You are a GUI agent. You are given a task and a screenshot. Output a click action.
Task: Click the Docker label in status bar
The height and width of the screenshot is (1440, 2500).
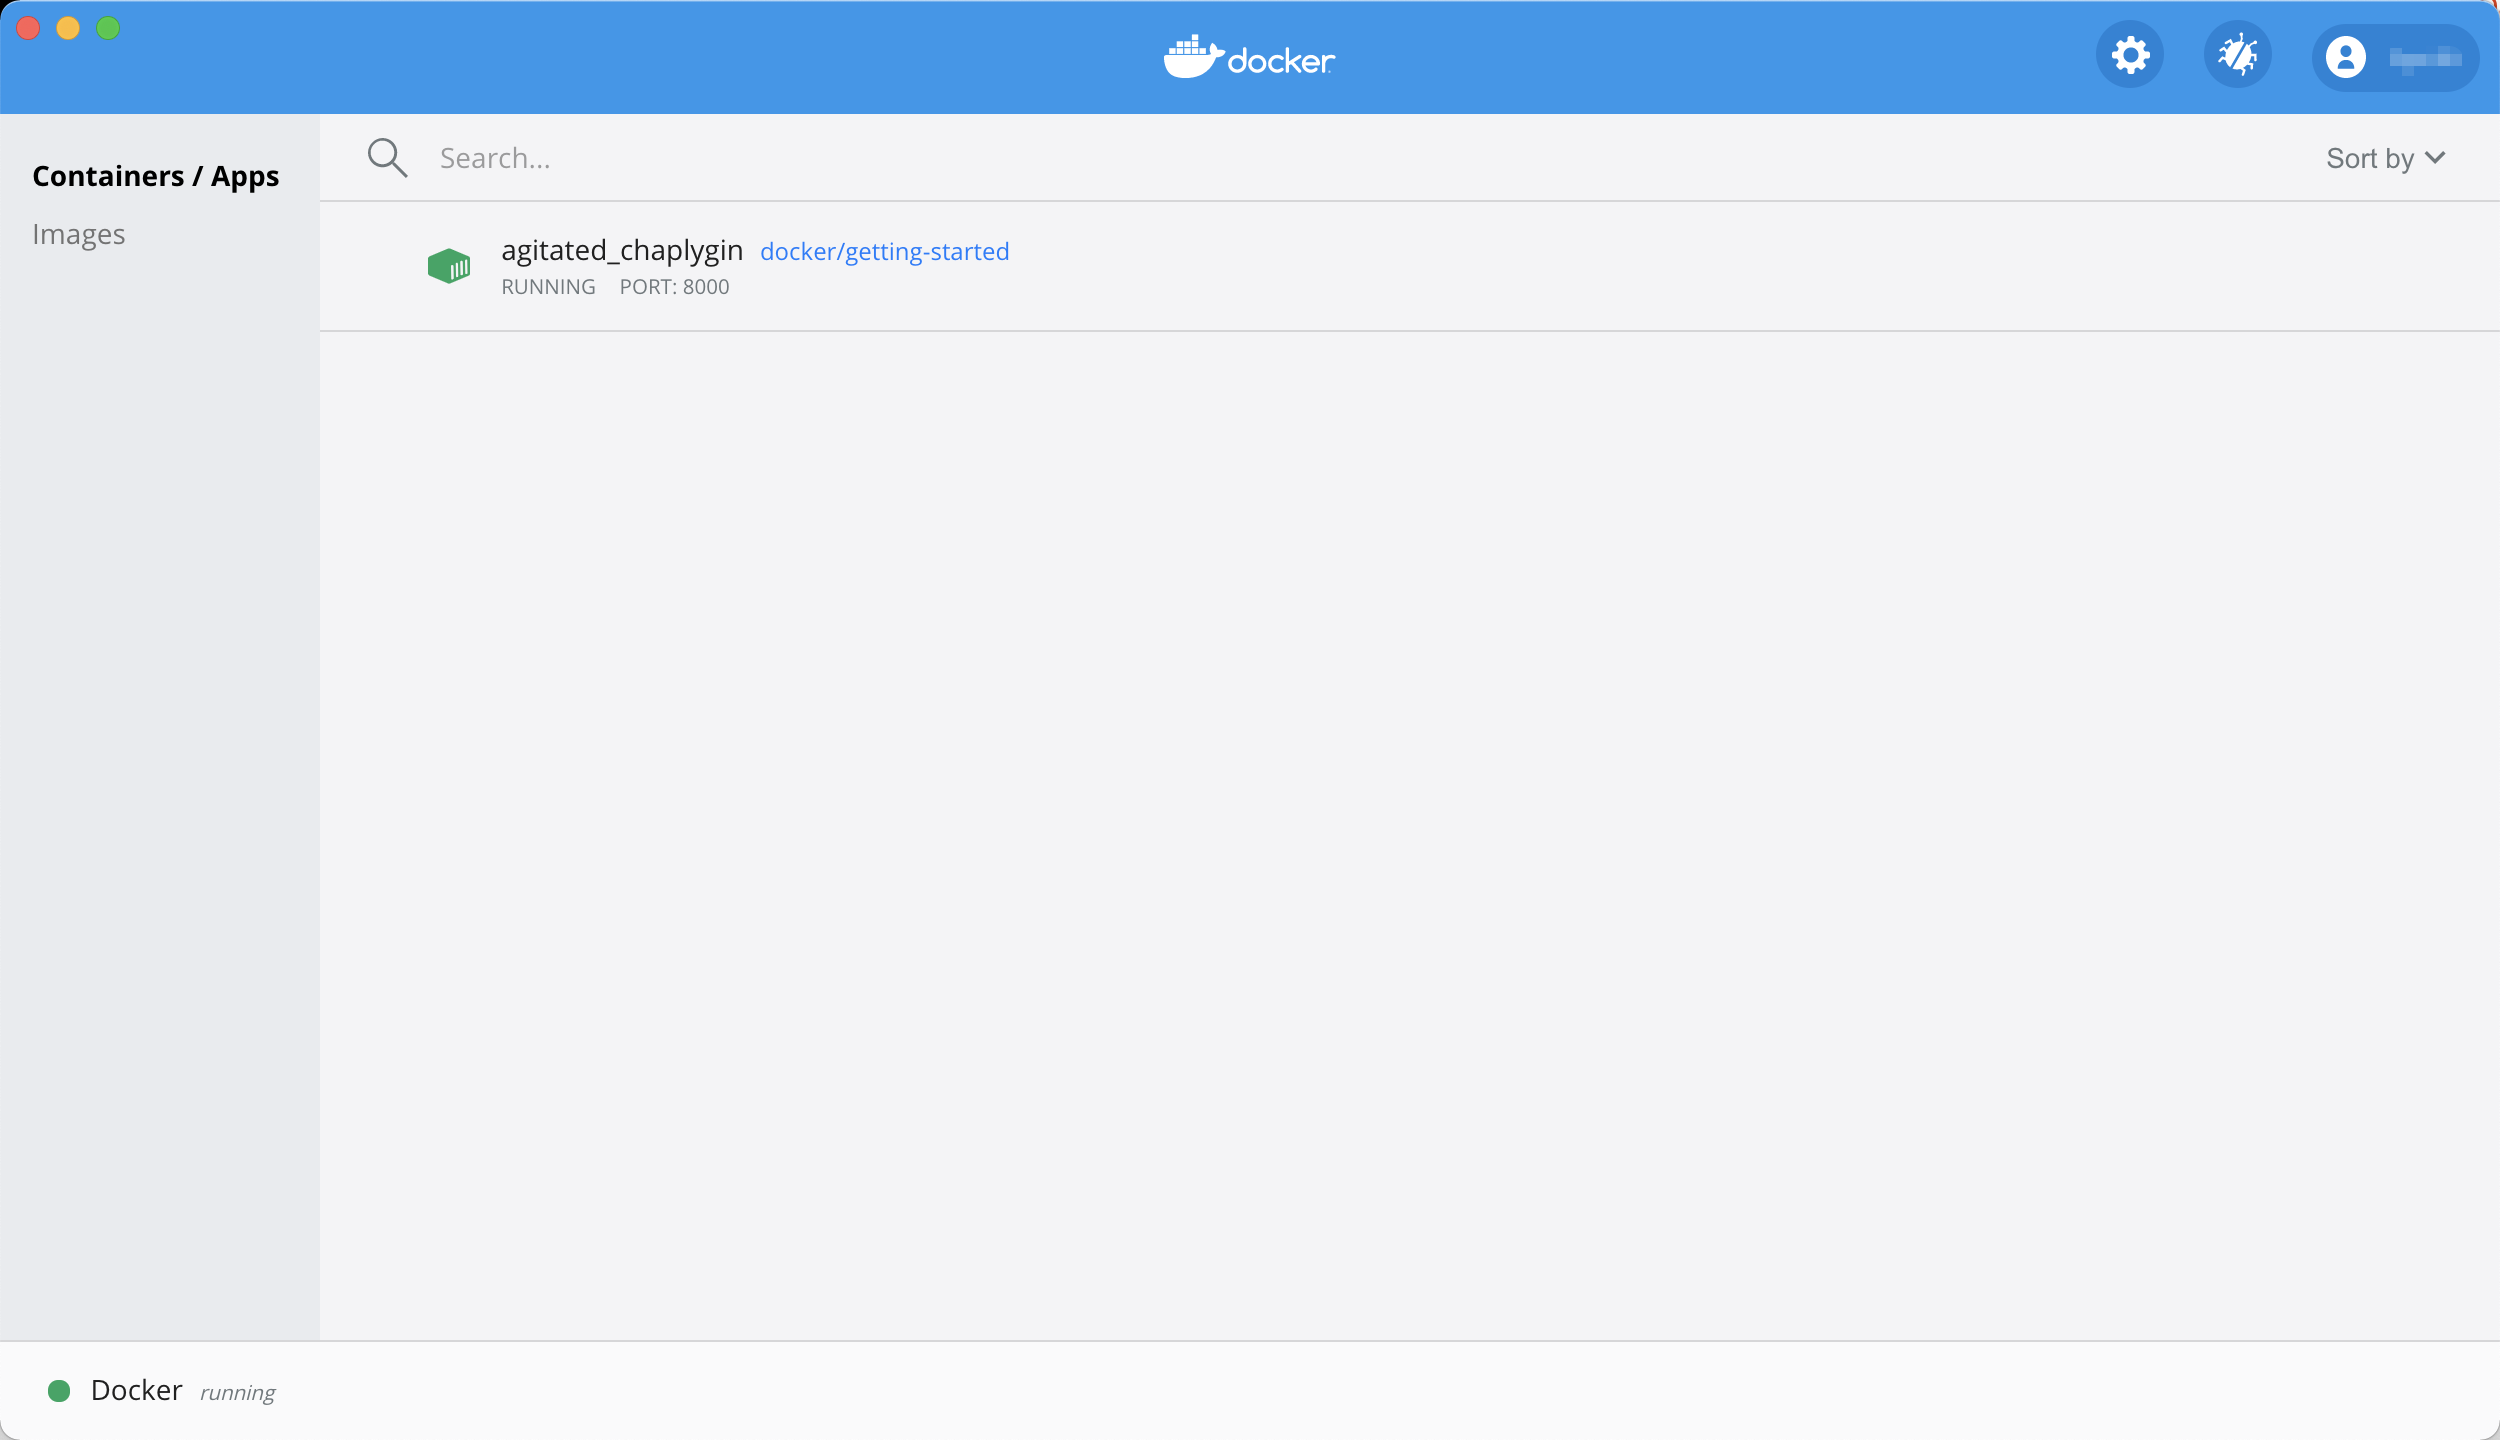(137, 1390)
